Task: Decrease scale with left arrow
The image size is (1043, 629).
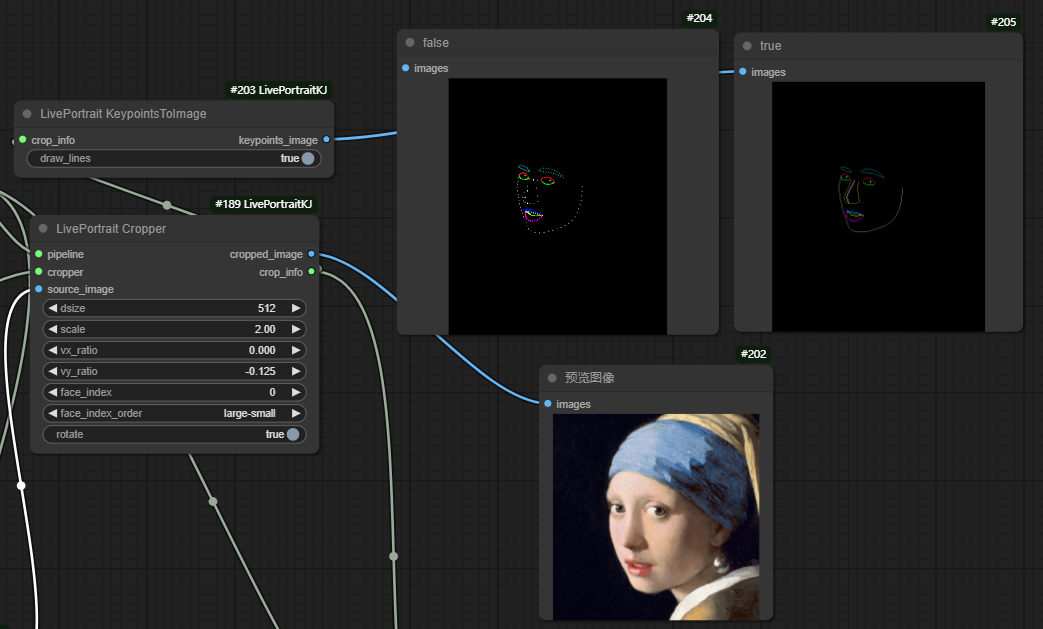Action: pos(53,329)
